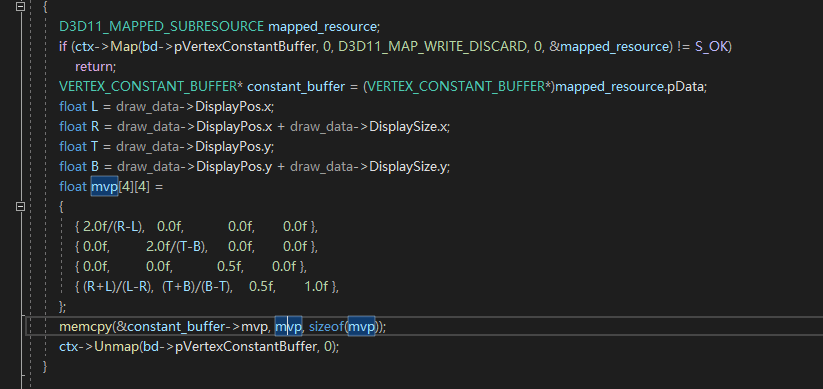
Task: Click the D3D11_MAPPED_SUBRESOURCE type name
Action: click(x=162, y=26)
